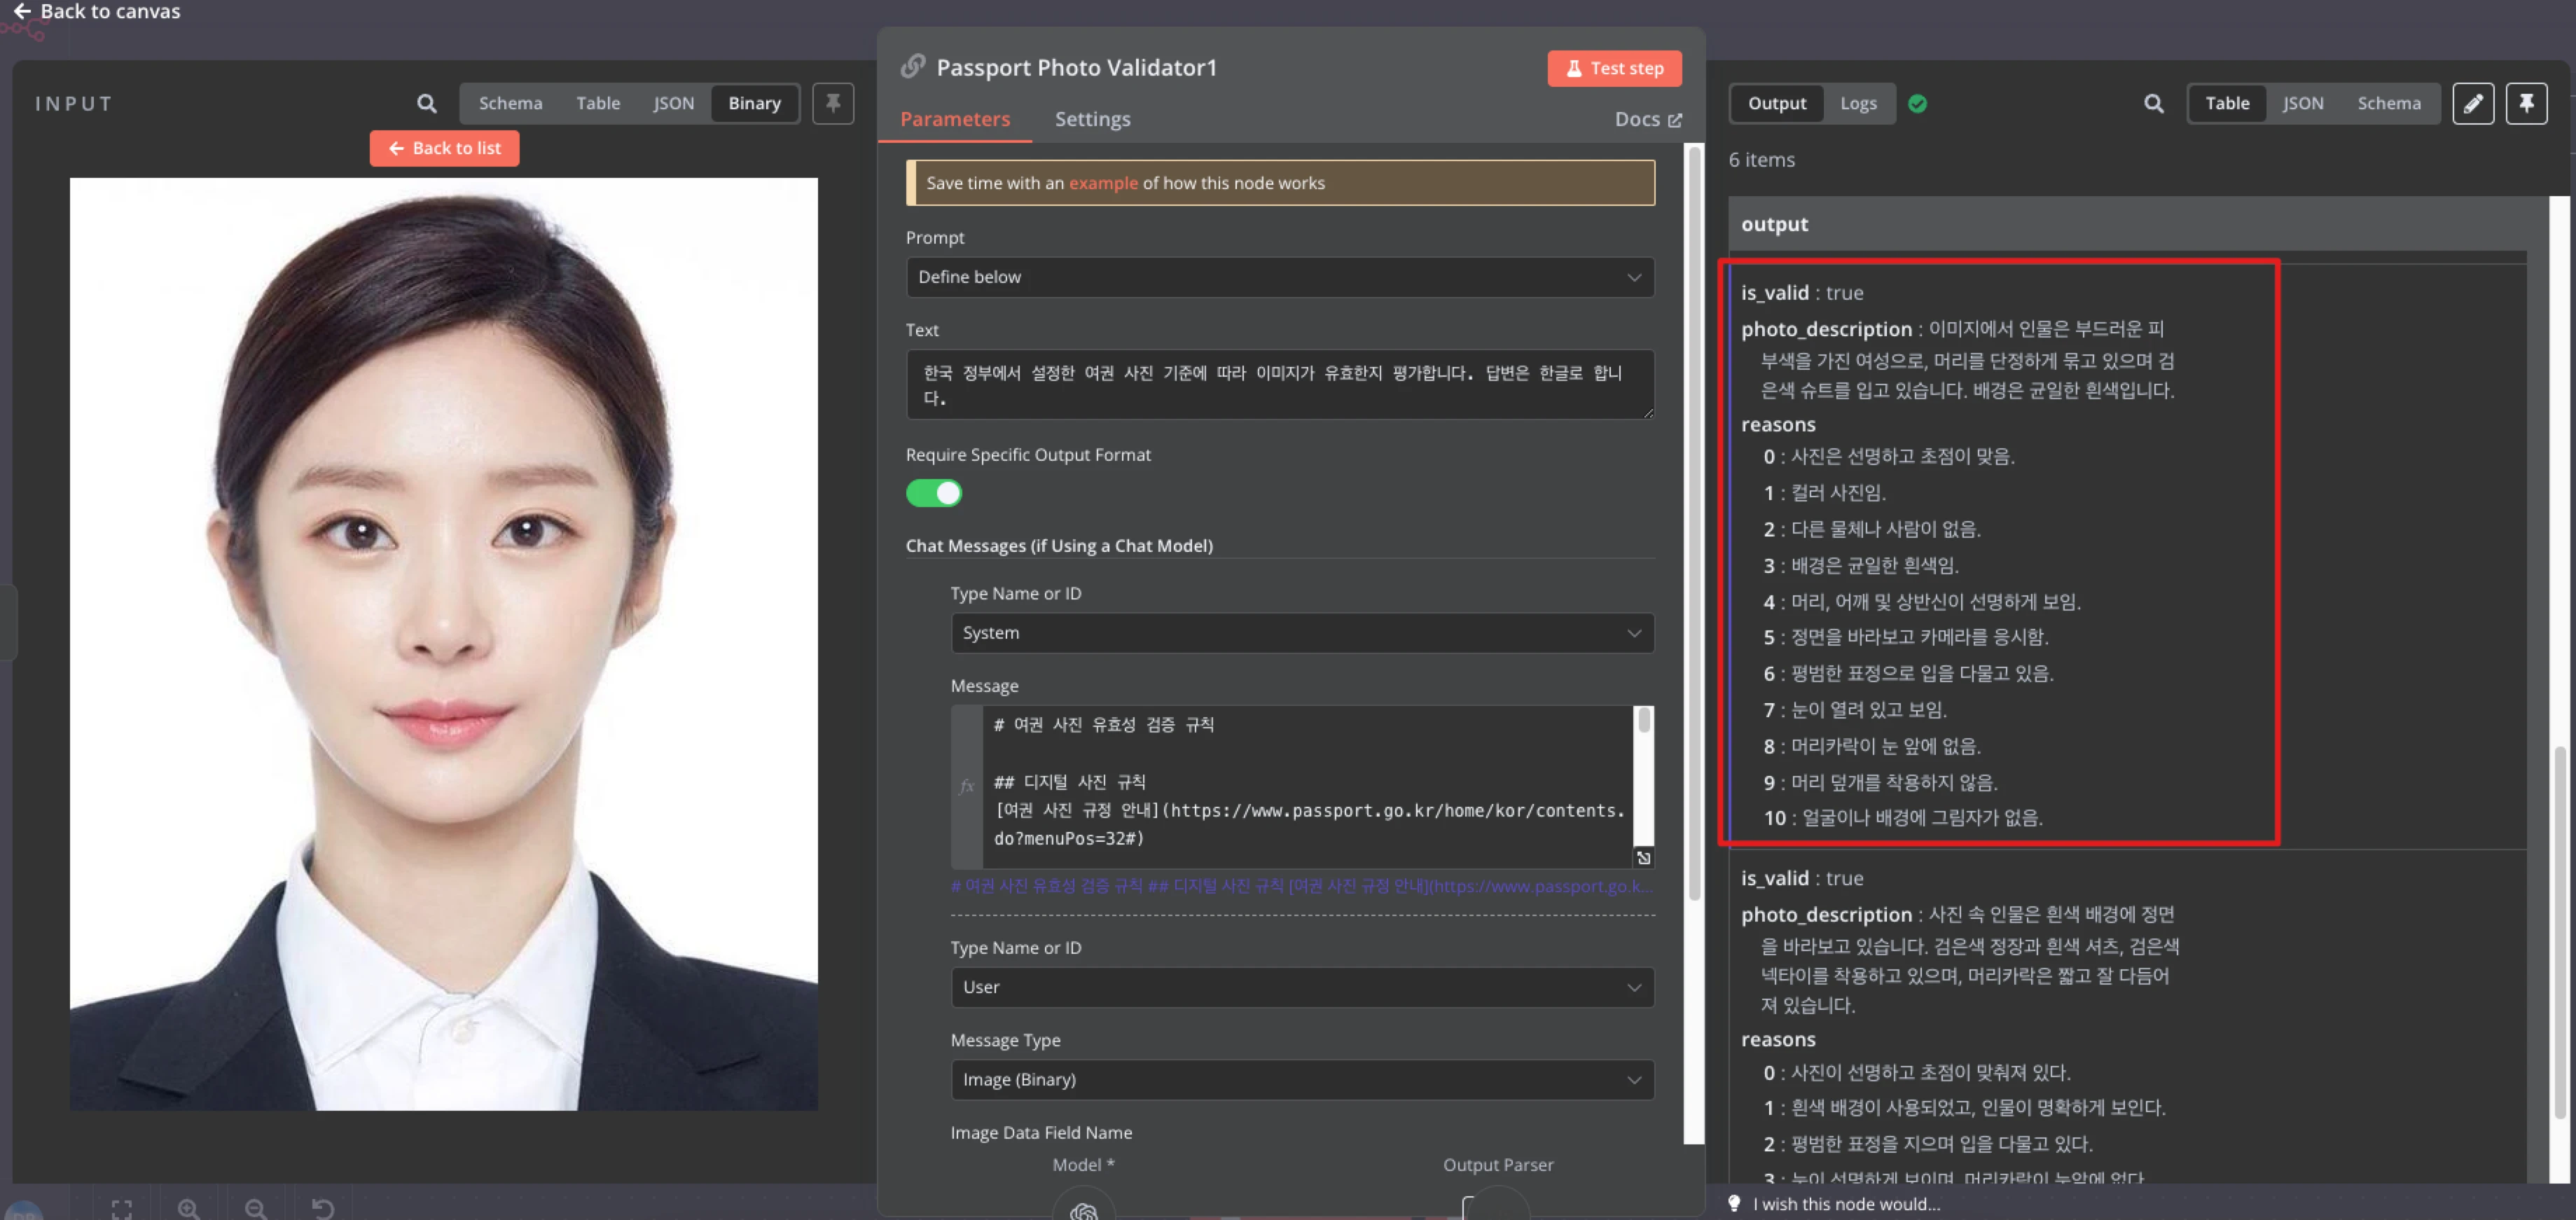The image size is (2576, 1220).
Task: Click the Back to canvas arrow
Action: [x=22, y=11]
